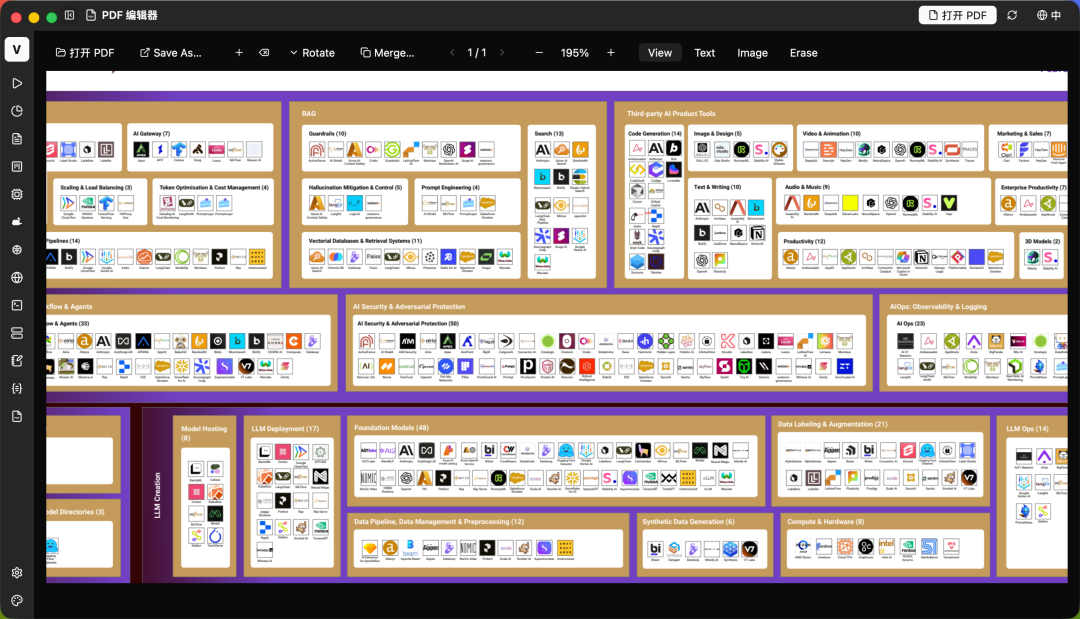The image size is (1080, 619).
Task: Click Data Labeling & Augmentation (21) heading
Action: pos(833,424)
